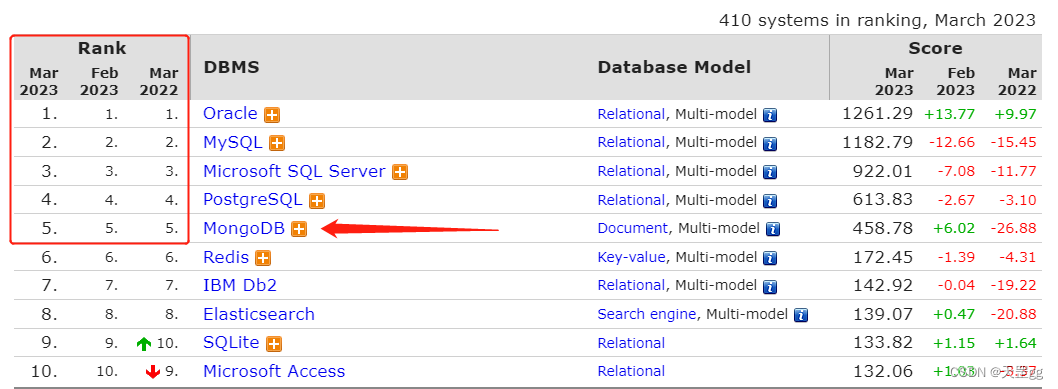Open the plus icon next to Oracle
Screen dimensions: 1058x389
tap(272, 115)
